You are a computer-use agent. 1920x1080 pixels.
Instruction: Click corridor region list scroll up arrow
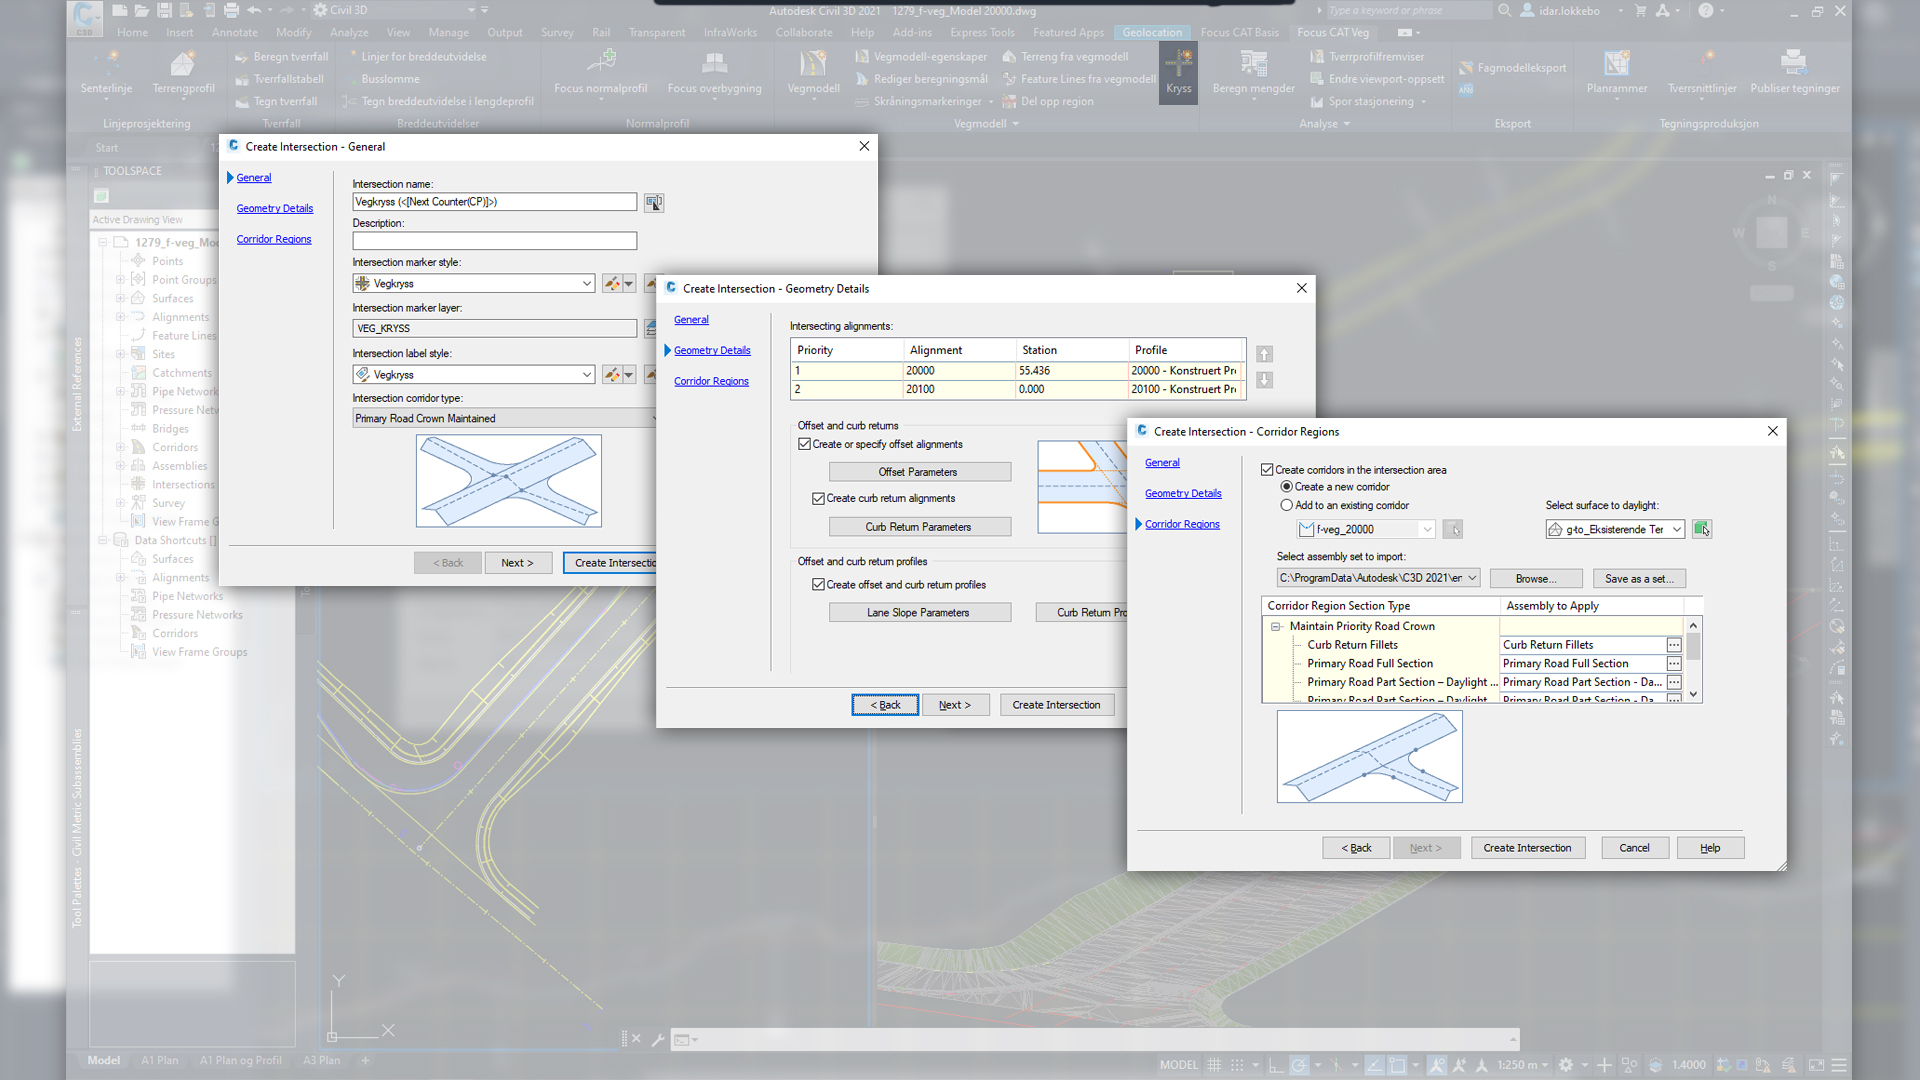1693,626
